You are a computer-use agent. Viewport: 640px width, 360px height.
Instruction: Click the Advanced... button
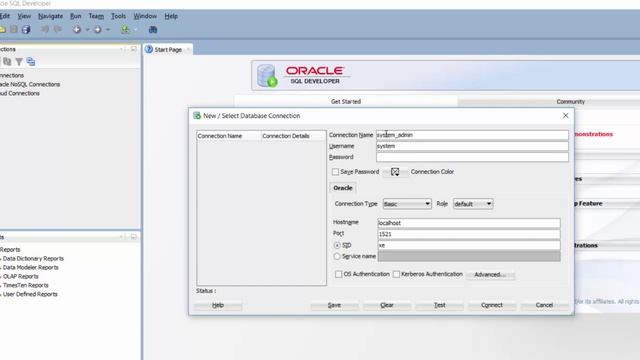(x=490, y=275)
